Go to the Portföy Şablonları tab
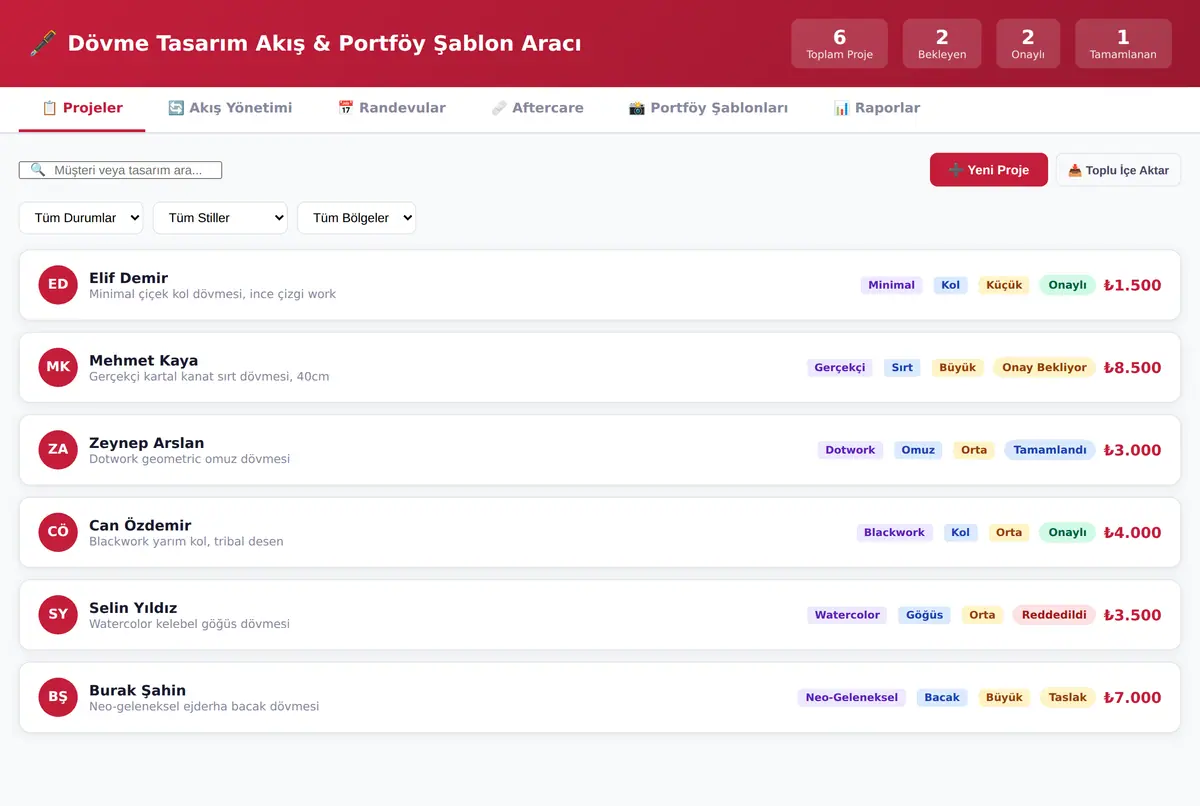 click(x=708, y=108)
